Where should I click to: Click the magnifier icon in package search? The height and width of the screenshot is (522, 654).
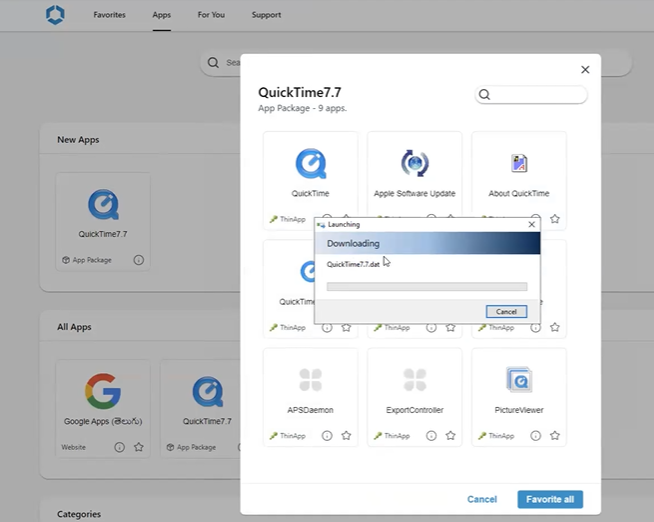(x=484, y=95)
